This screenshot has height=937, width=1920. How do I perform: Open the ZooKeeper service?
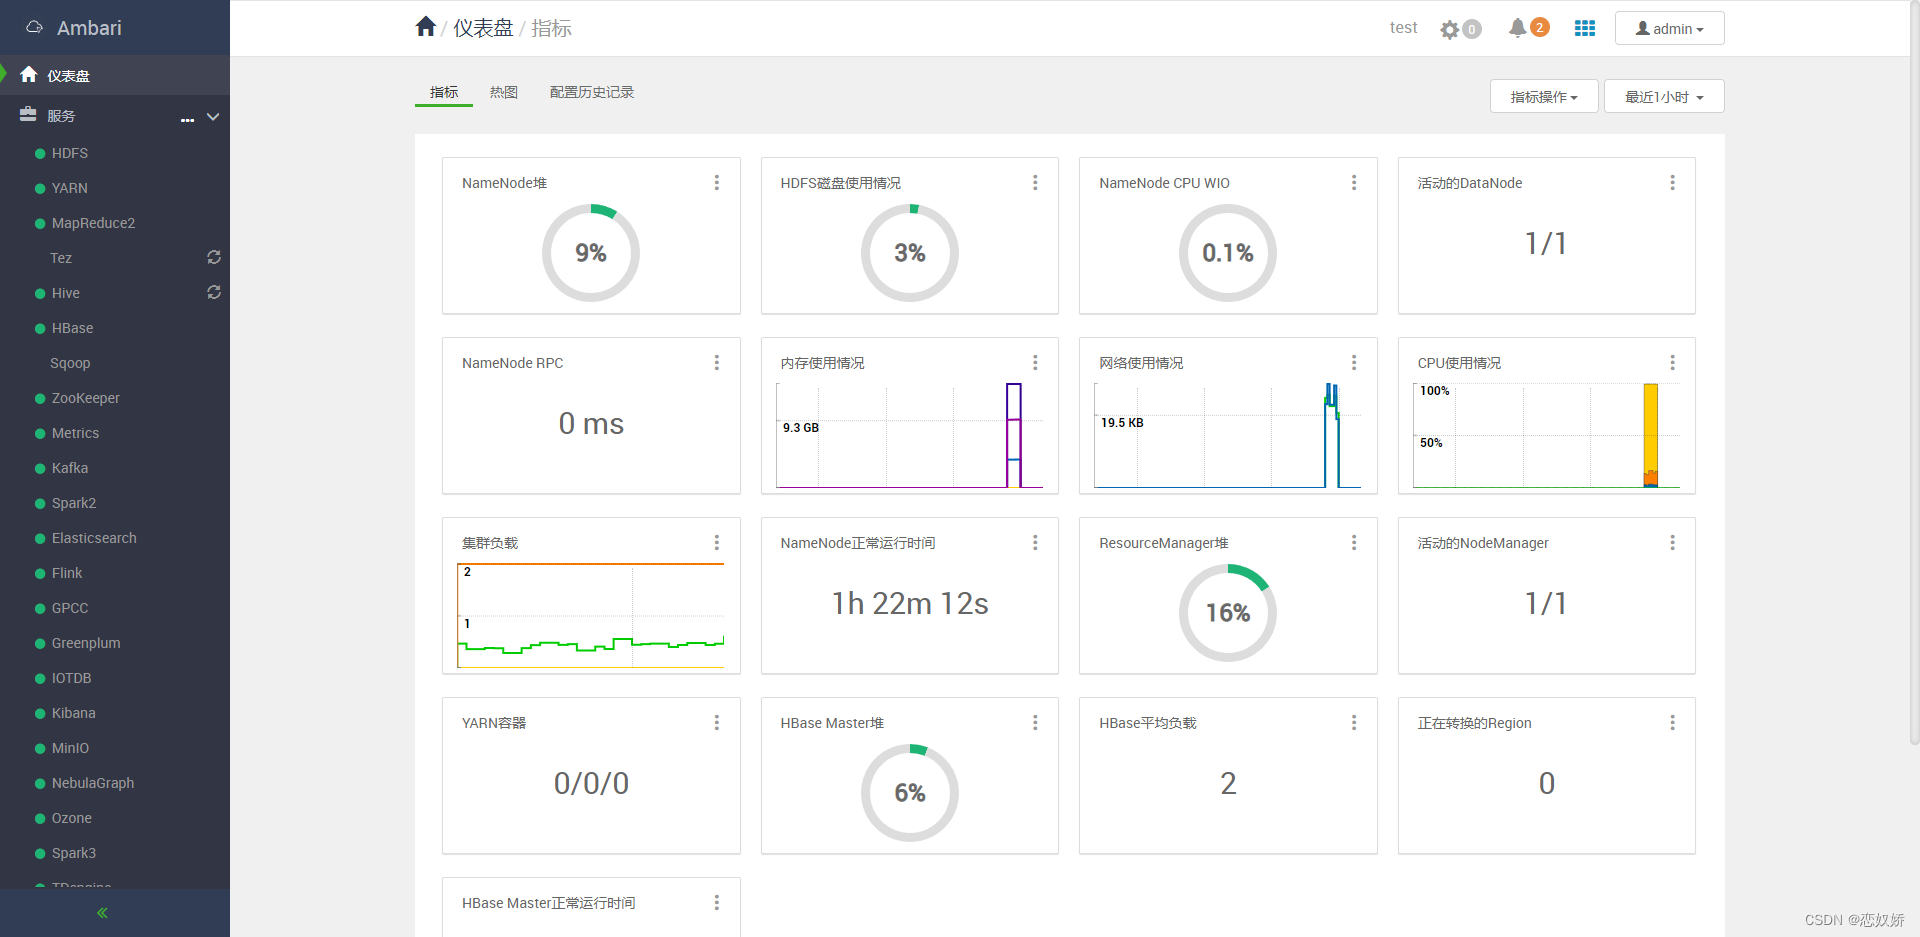pyautogui.click(x=86, y=398)
